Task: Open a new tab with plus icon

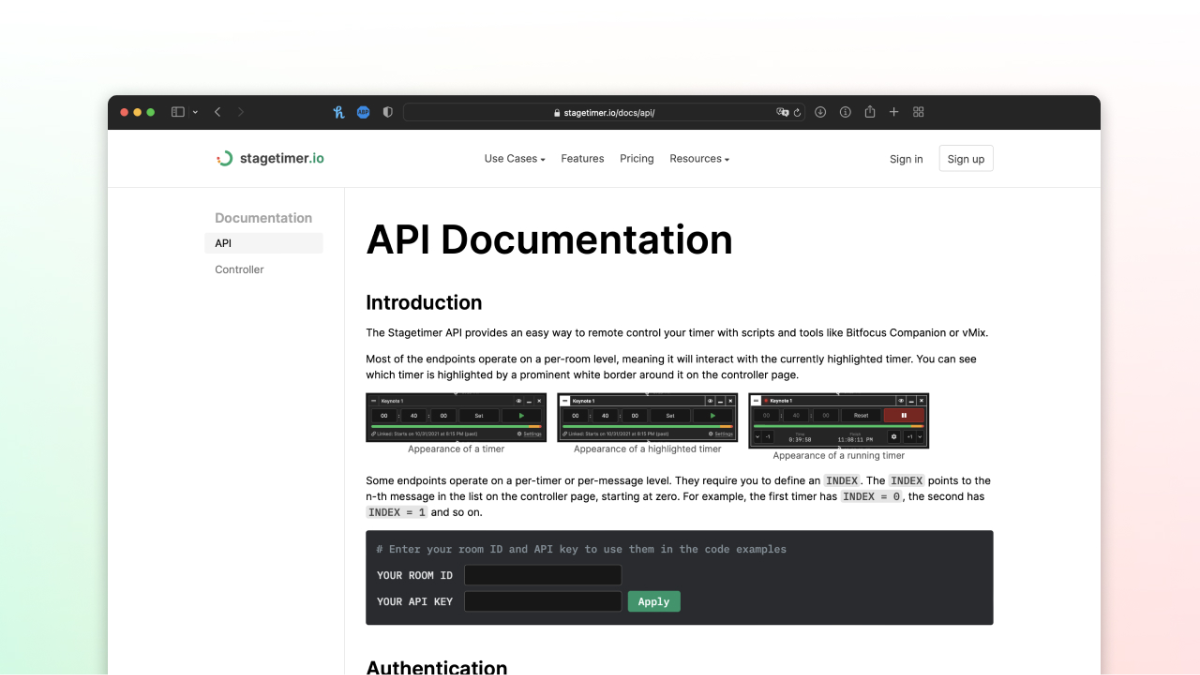Action: (894, 112)
